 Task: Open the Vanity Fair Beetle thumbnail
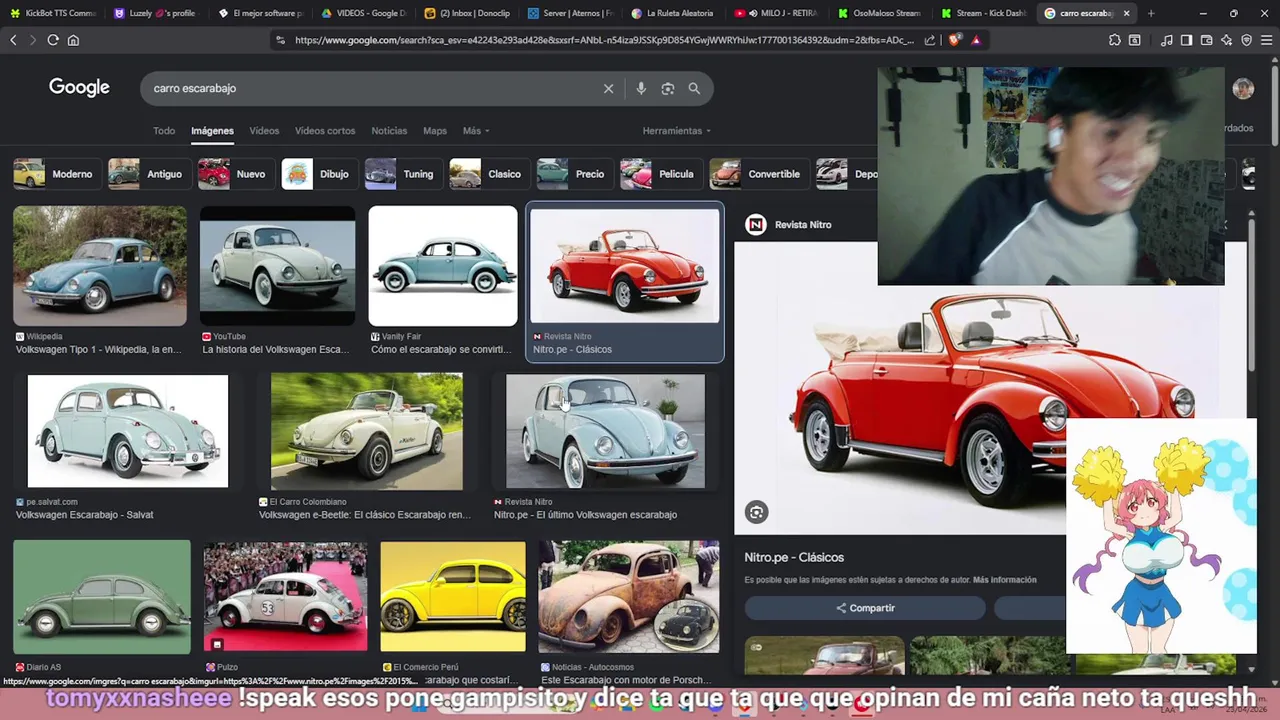coord(443,266)
